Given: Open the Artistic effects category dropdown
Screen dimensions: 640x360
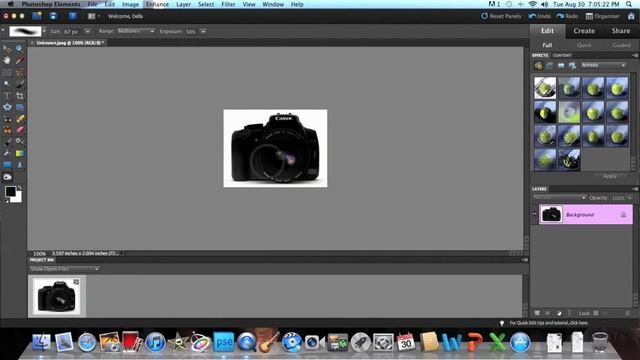Looking at the screenshot, I should 603,65.
